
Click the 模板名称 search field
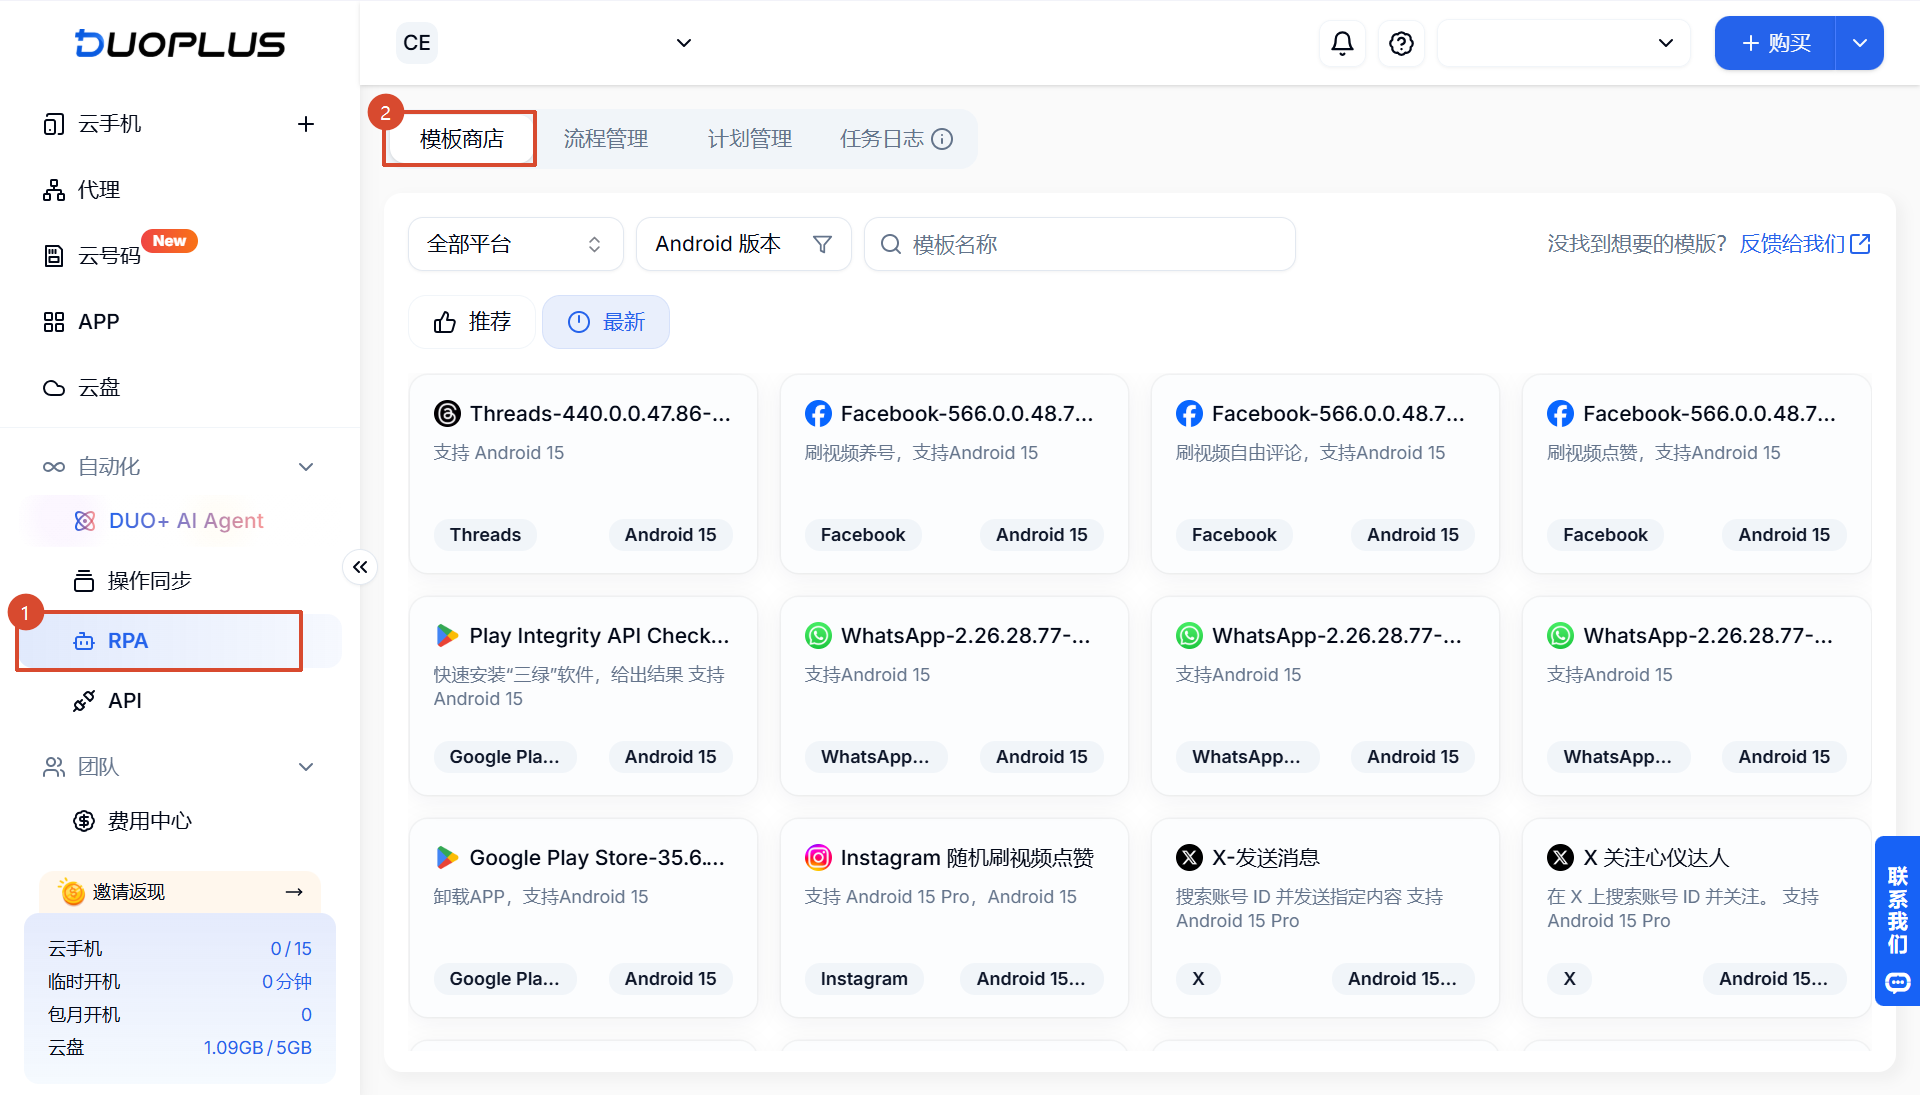click(1080, 244)
